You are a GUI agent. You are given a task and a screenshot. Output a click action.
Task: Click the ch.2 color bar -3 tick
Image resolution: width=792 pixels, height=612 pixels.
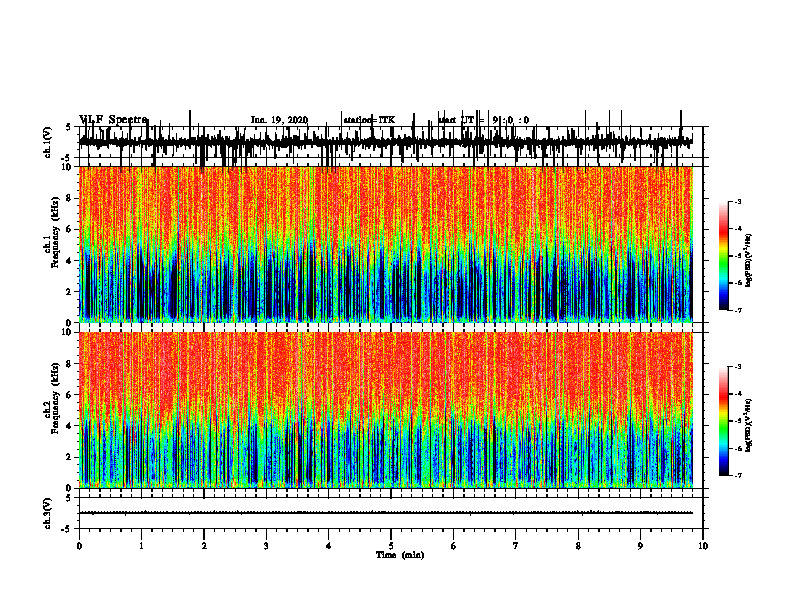[738, 367]
